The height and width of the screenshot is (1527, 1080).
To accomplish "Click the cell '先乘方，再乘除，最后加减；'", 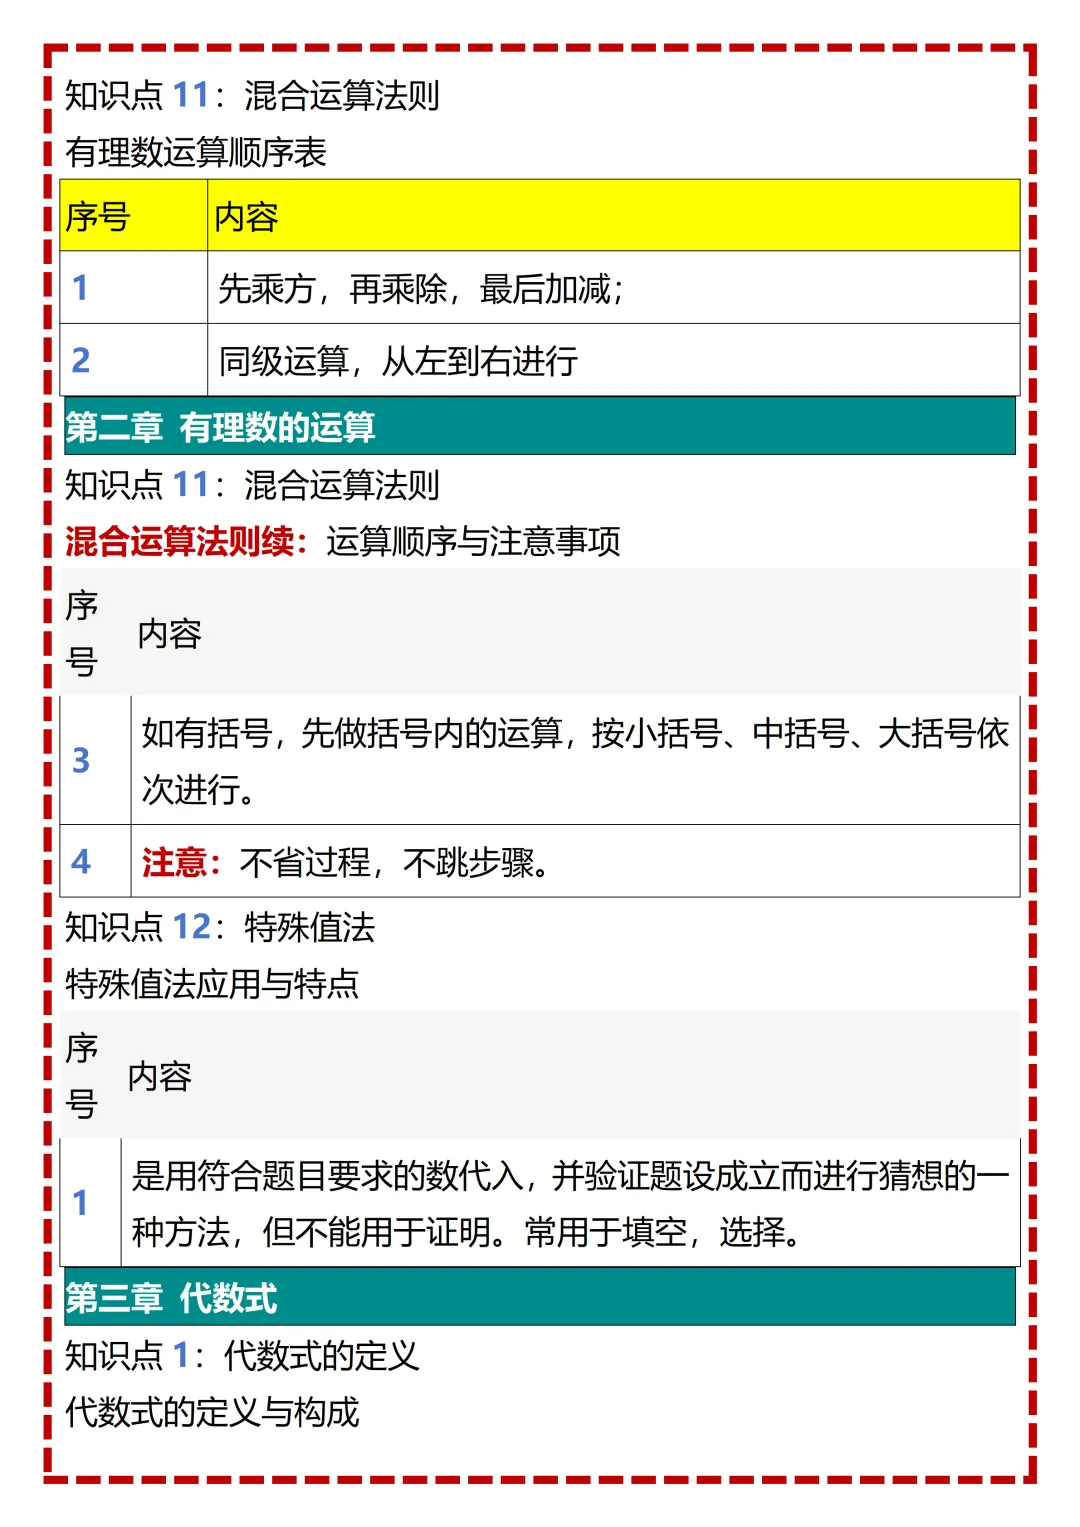I will (x=614, y=288).
